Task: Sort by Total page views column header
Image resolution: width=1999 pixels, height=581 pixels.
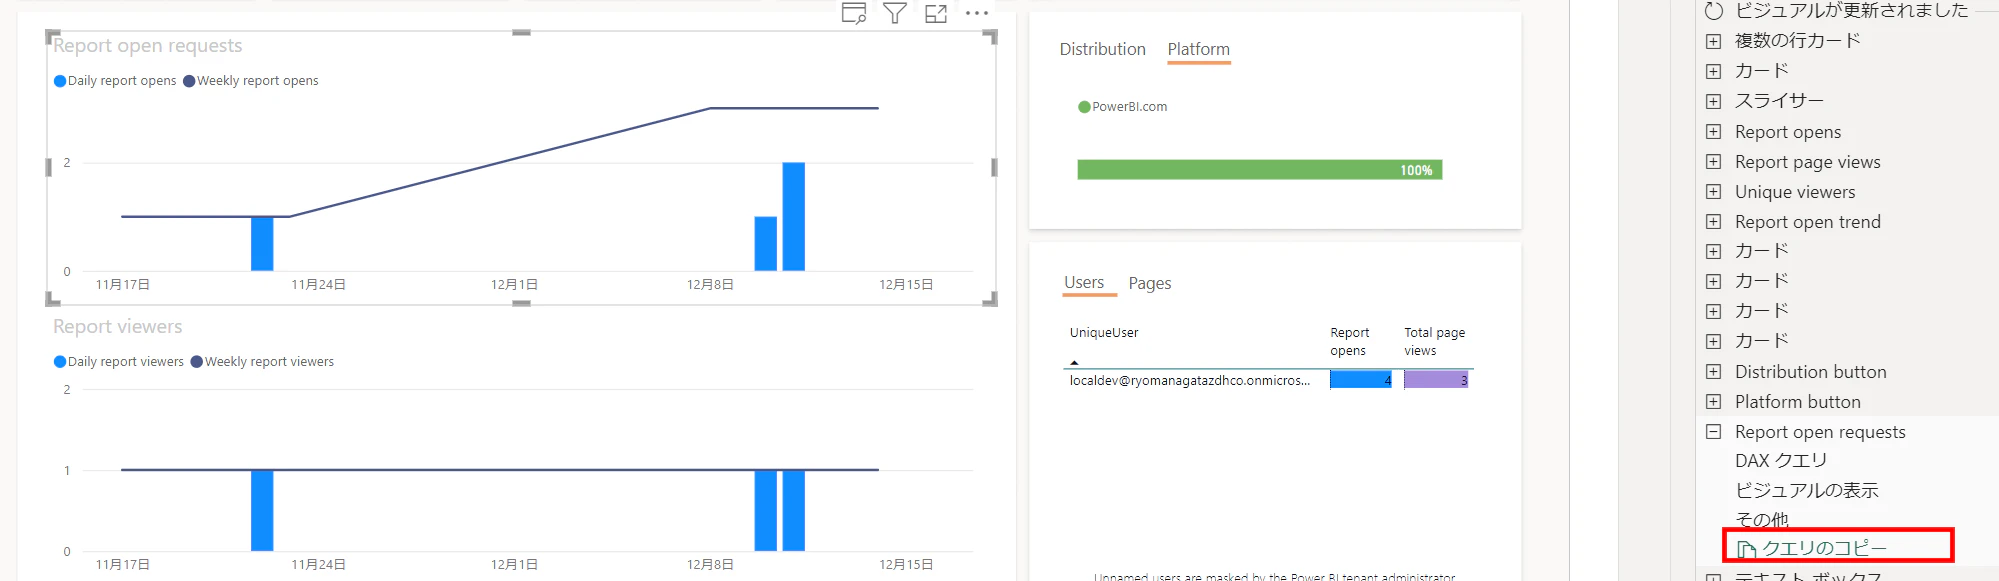Action: click(x=1435, y=342)
